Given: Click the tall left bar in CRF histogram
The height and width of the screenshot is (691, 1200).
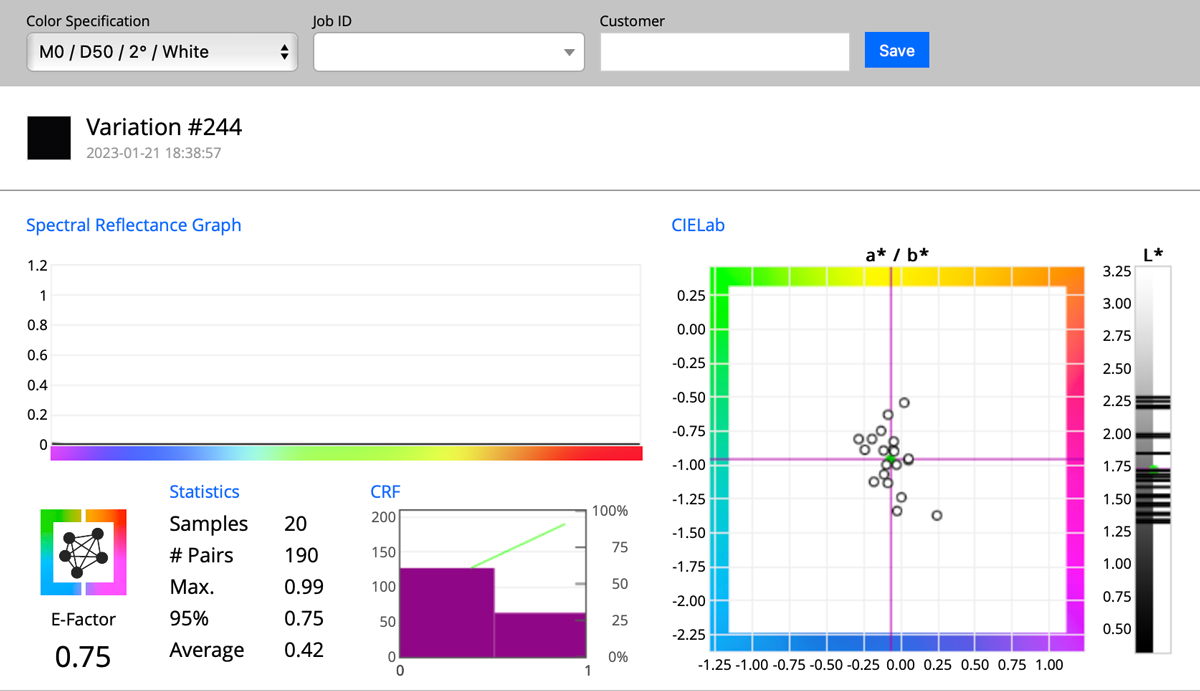Looking at the screenshot, I should click(x=447, y=612).
